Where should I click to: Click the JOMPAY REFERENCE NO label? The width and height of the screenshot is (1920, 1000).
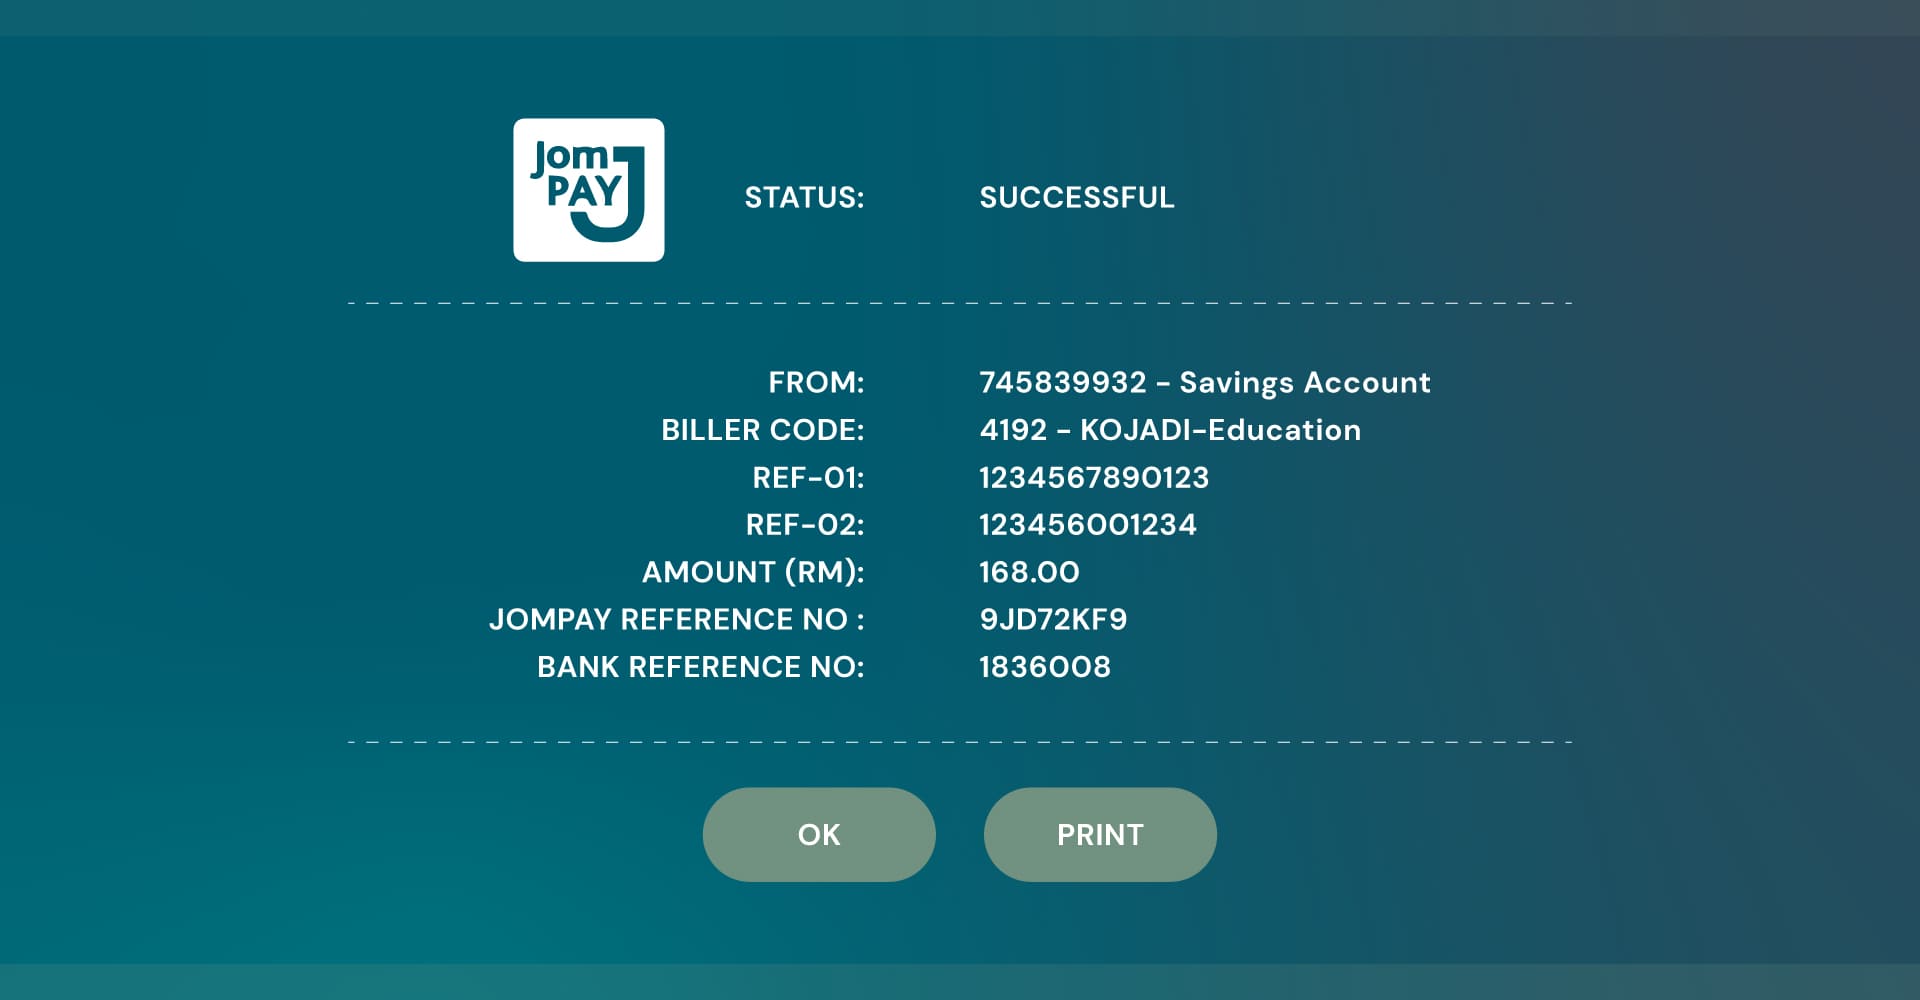point(676,620)
